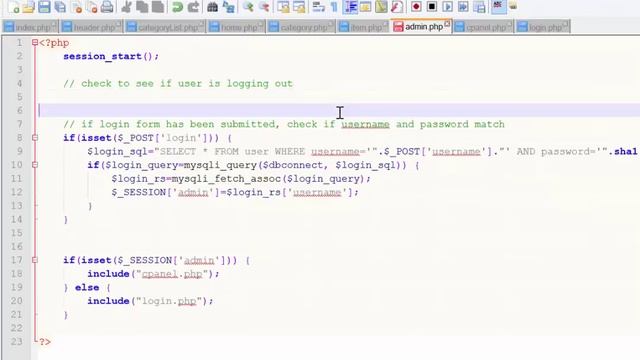Click the comment 'check to see if user is logging out'
This screenshot has width=640, height=360.
(178, 83)
